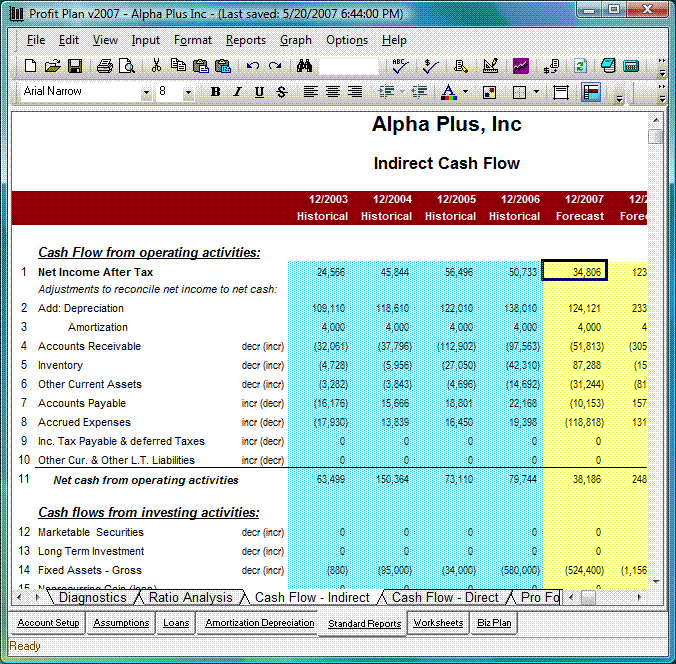The image size is (676, 664).
Task: Click horizontal scrollbar right arrow
Action: [x=639, y=597]
